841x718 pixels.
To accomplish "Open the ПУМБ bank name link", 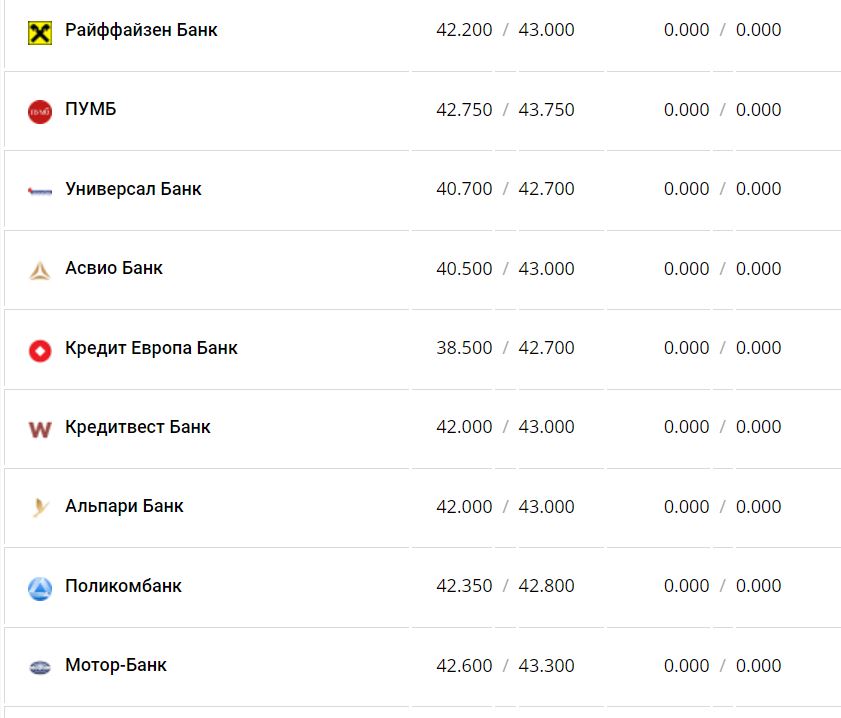I will (91, 109).
